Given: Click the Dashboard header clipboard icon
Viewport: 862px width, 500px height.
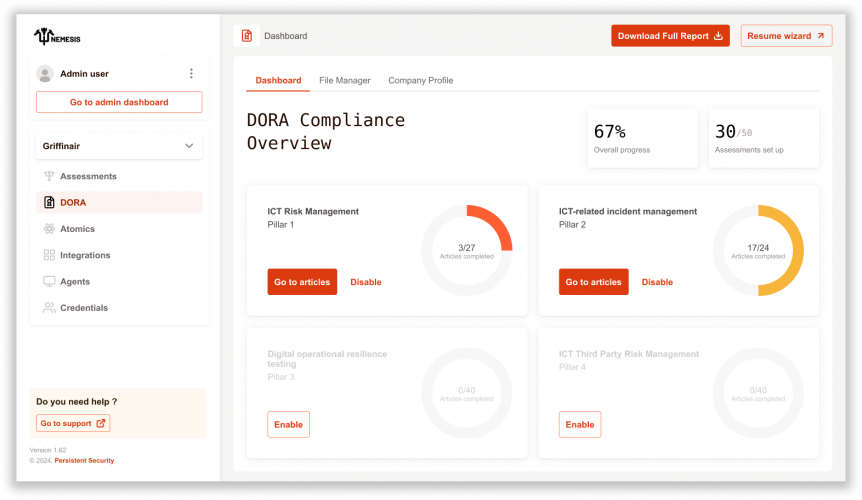Looking at the screenshot, I should click(247, 36).
